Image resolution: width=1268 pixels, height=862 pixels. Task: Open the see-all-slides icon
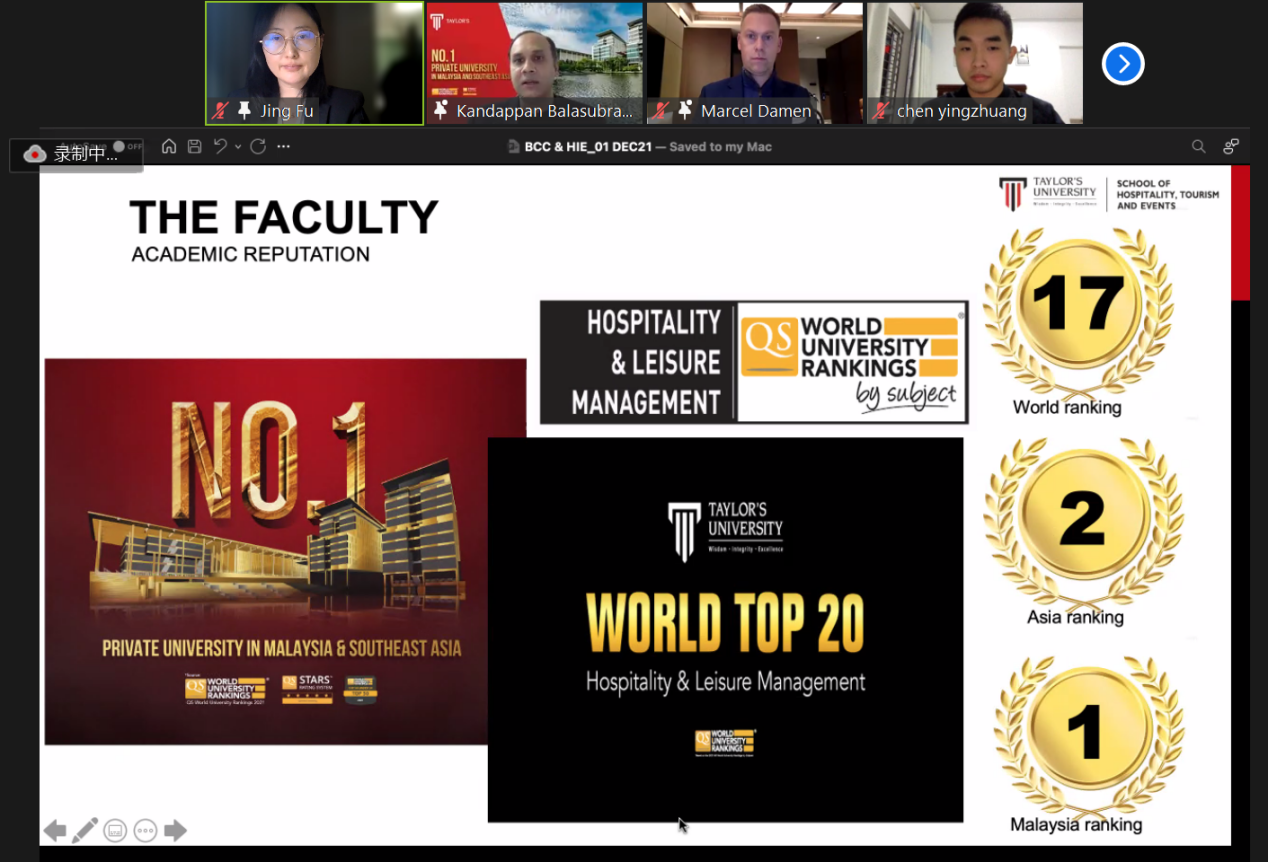click(x=115, y=830)
